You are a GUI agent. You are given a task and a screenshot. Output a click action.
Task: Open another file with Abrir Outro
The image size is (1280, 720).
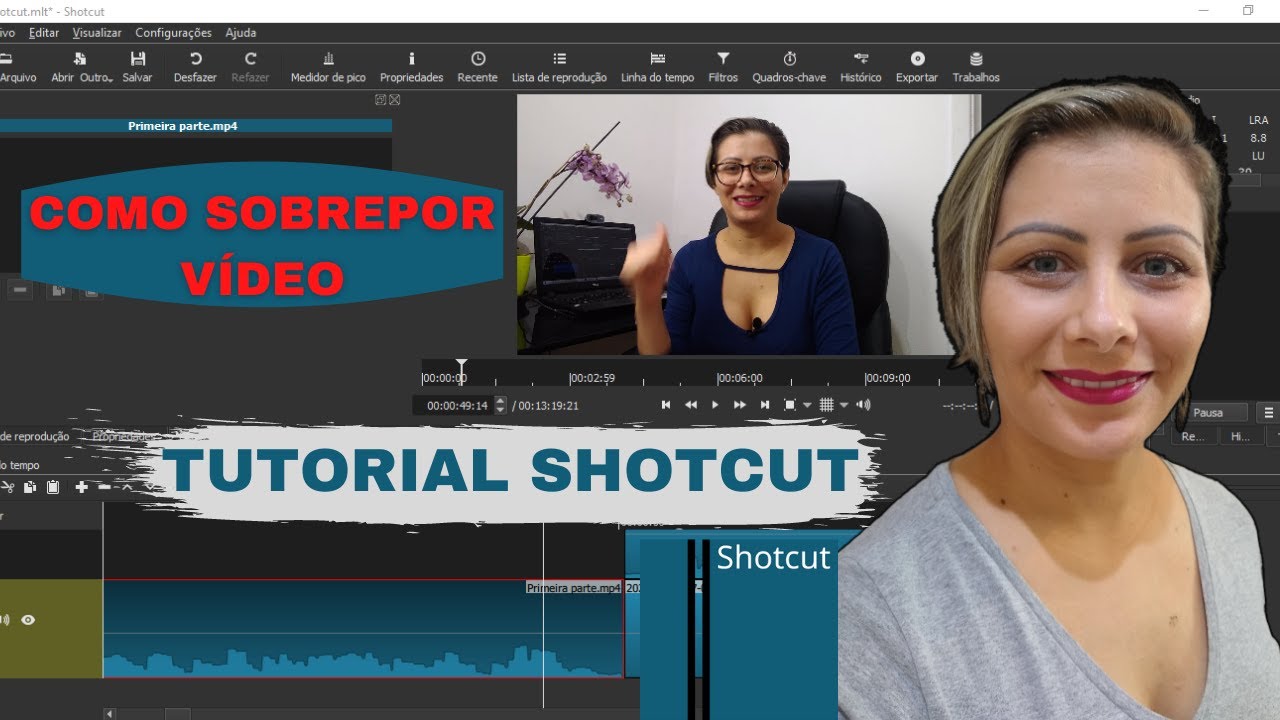coord(82,67)
